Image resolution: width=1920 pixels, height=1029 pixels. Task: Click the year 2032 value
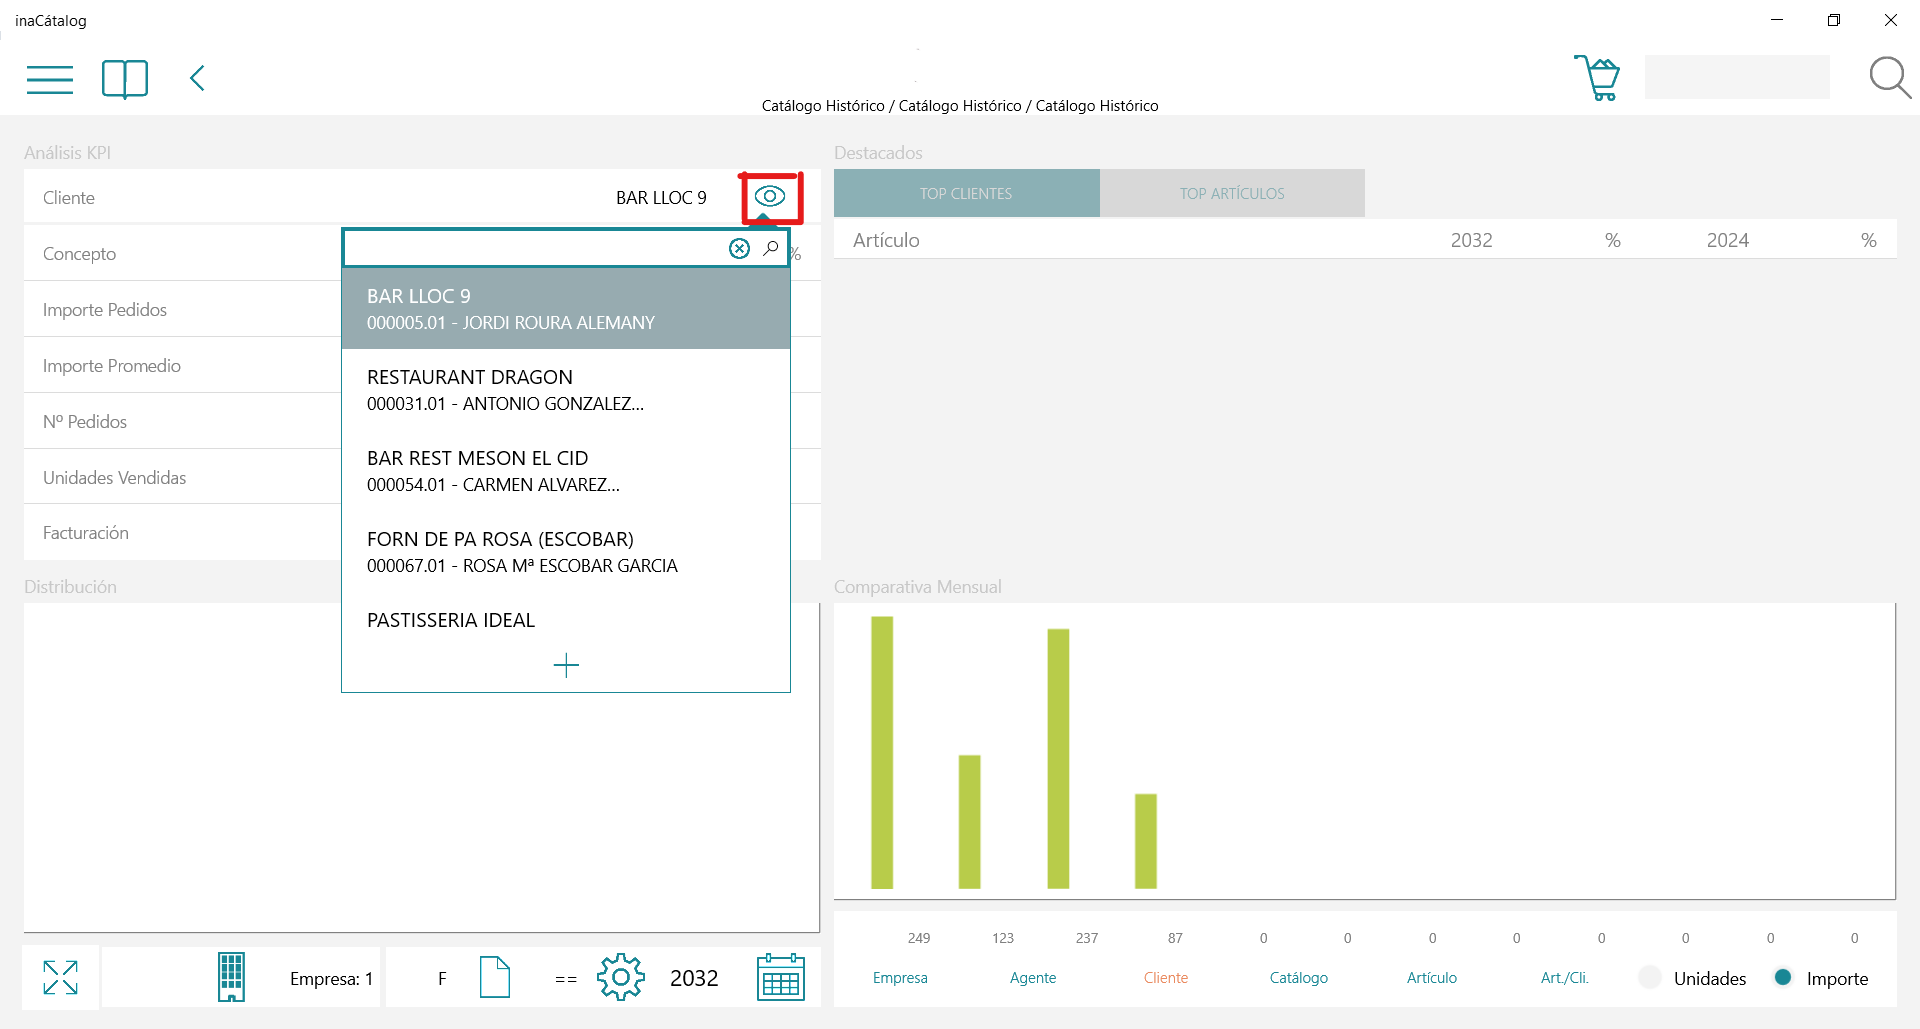click(x=694, y=978)
